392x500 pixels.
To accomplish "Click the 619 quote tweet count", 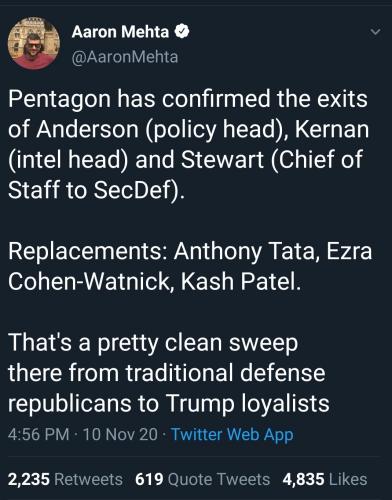I will 149,479.
